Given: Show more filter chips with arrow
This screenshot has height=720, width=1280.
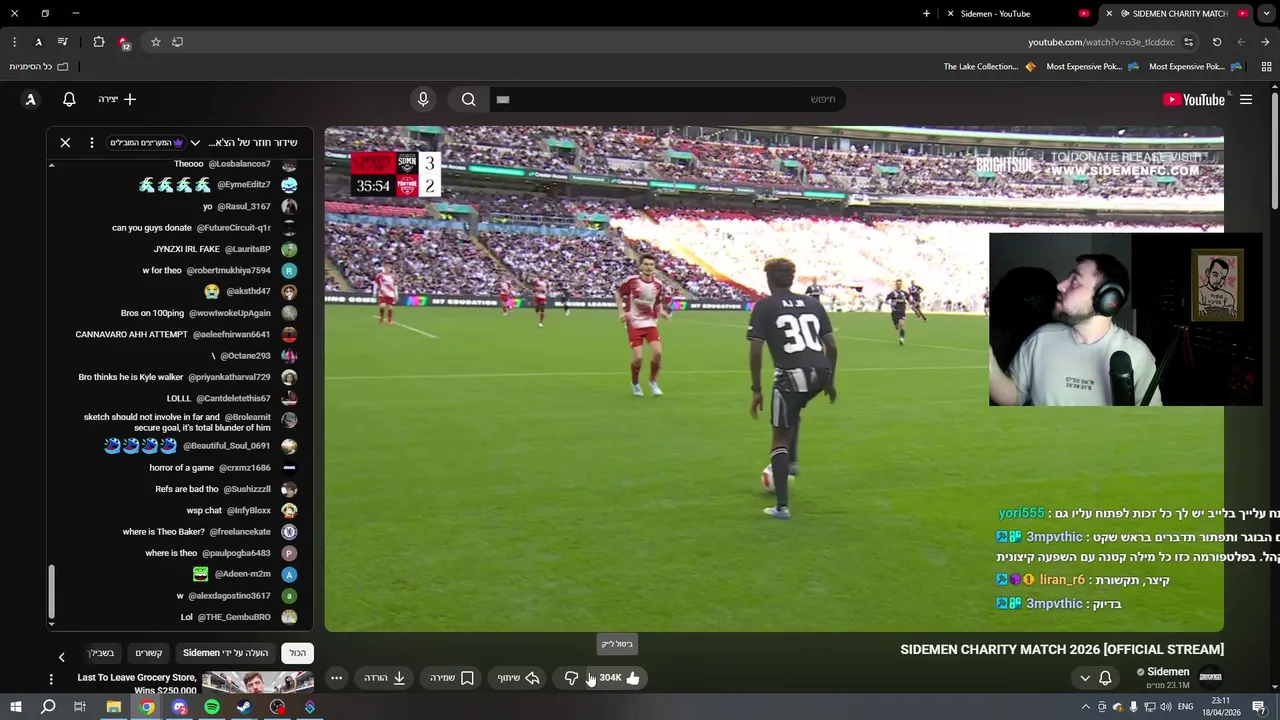Looking at the screenshot, I should (61, 657).
